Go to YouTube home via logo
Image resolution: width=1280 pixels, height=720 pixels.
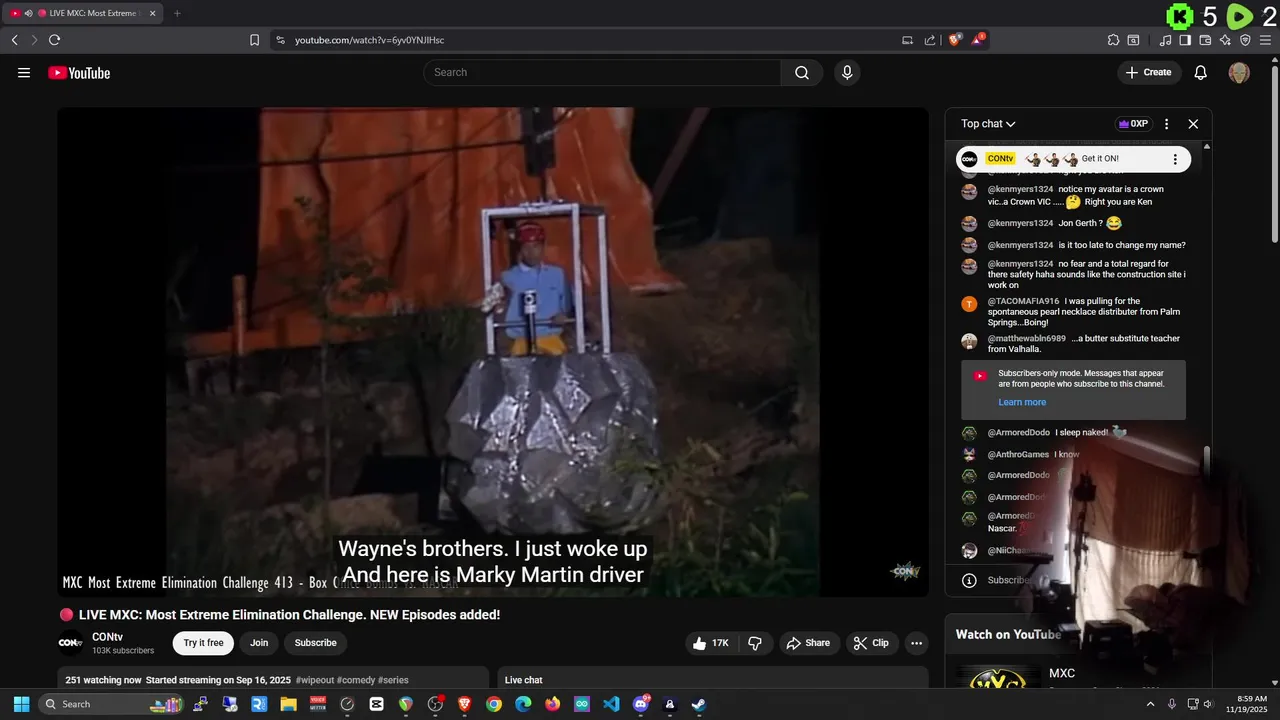[79, 72]
